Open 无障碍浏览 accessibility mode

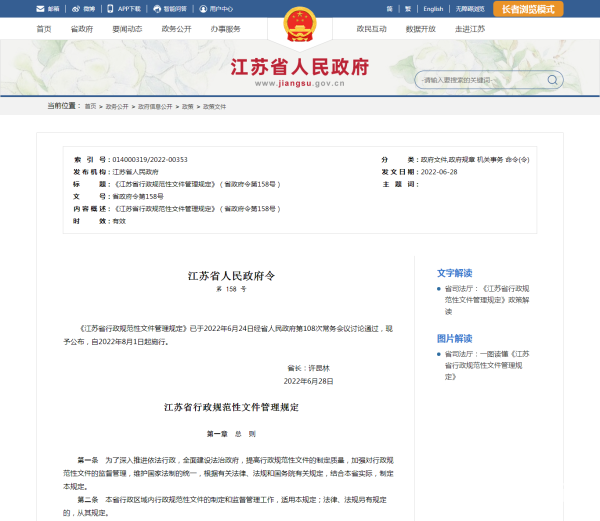470,9
